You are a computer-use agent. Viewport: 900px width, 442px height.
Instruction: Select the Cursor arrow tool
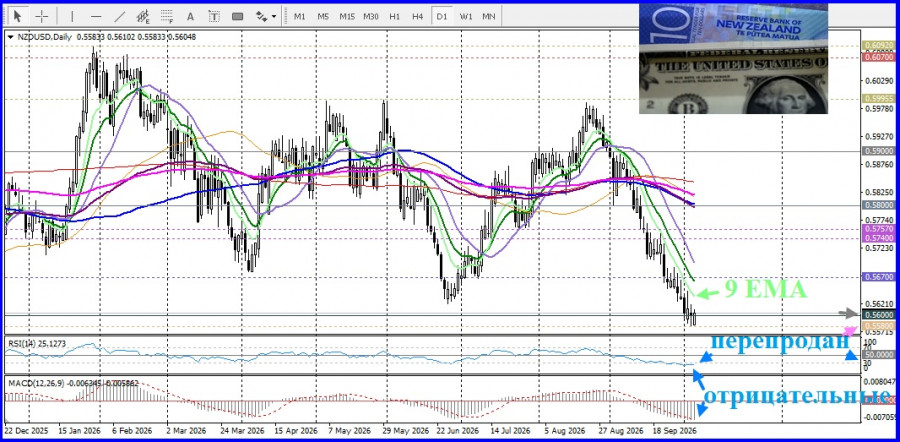[x=18, y=16]
